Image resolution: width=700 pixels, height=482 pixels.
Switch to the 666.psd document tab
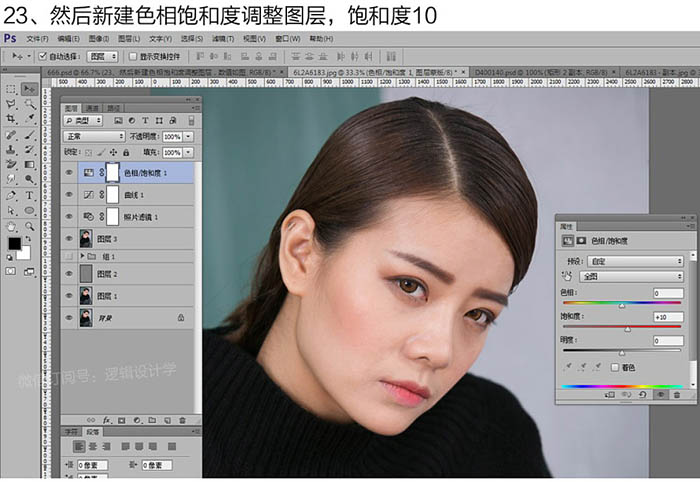(x=163, y=72)
